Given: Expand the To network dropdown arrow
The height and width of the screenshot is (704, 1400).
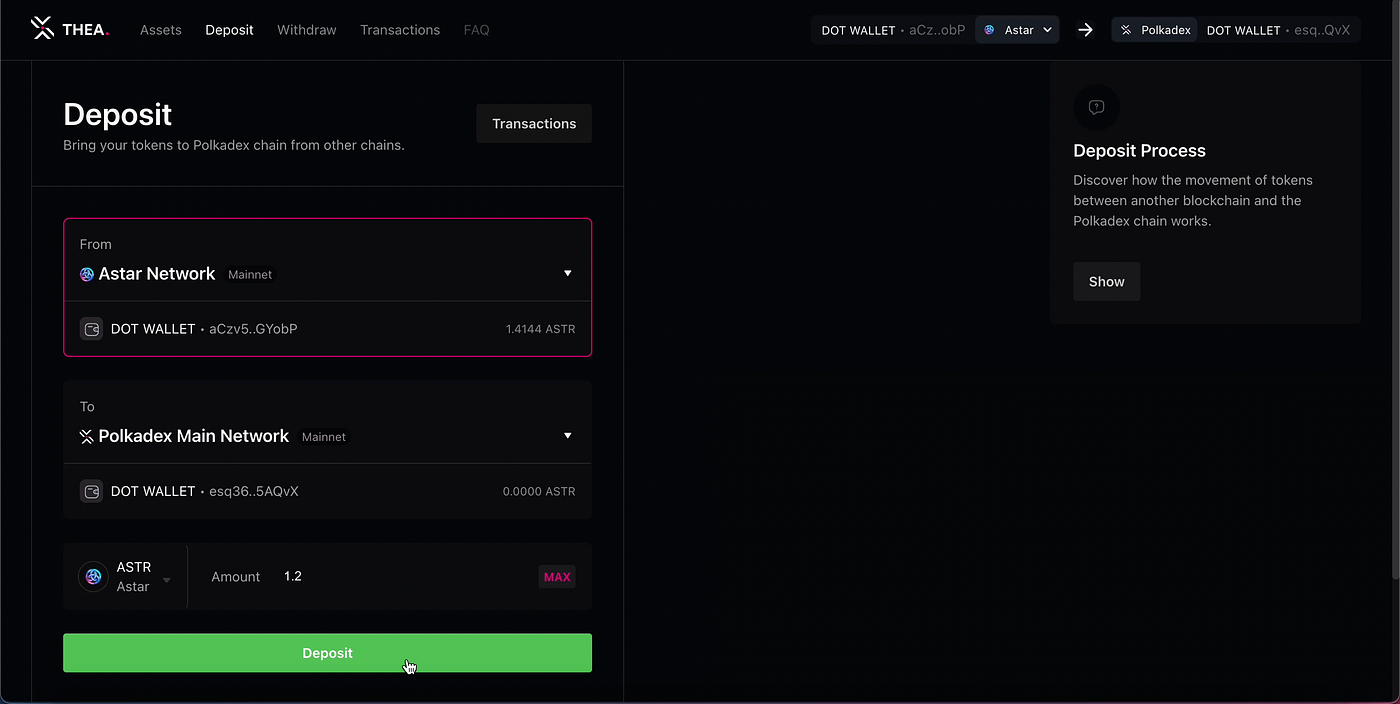Looking at the screenshot, I should 568,436.
